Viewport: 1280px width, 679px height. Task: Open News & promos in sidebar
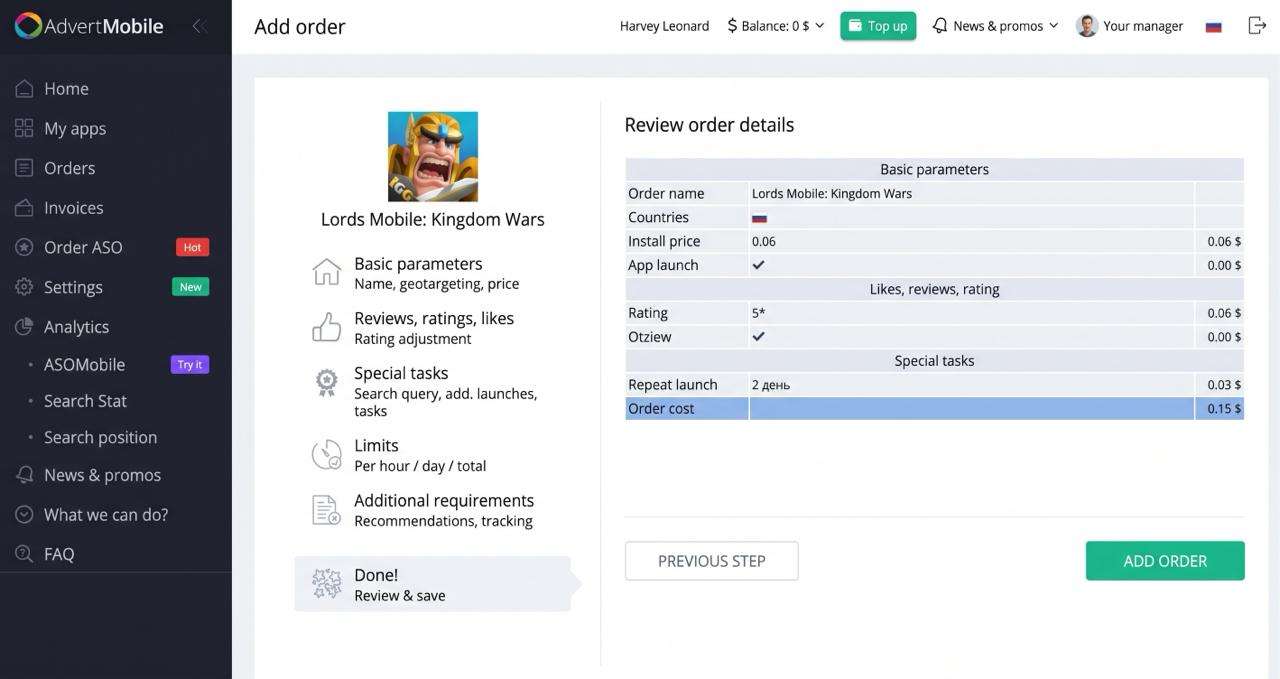pos(102,475)
